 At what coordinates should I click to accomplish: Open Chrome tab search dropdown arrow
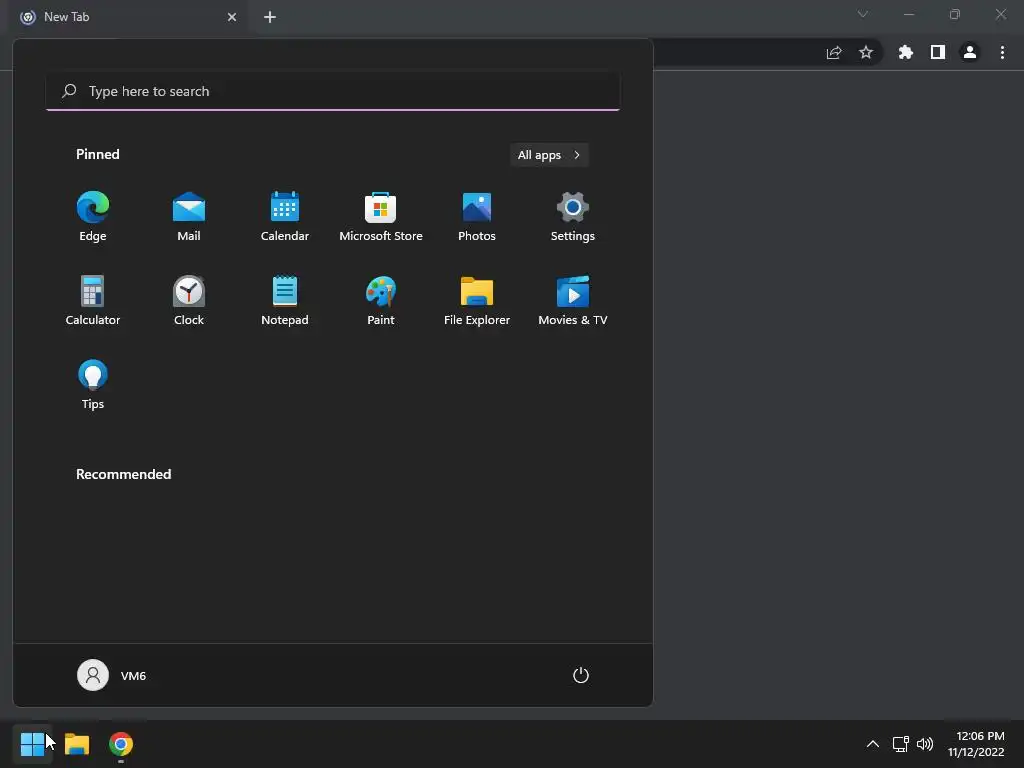tap(863, 14)
